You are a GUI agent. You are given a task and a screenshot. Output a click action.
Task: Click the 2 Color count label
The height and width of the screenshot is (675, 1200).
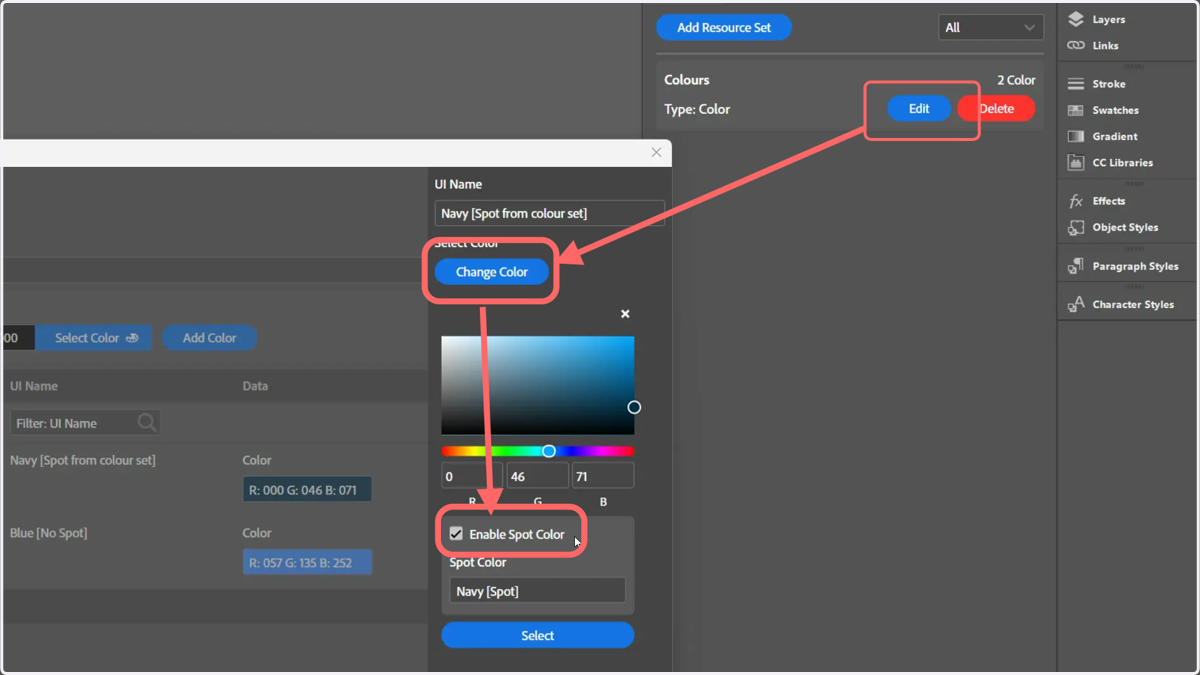point(1016,80)
